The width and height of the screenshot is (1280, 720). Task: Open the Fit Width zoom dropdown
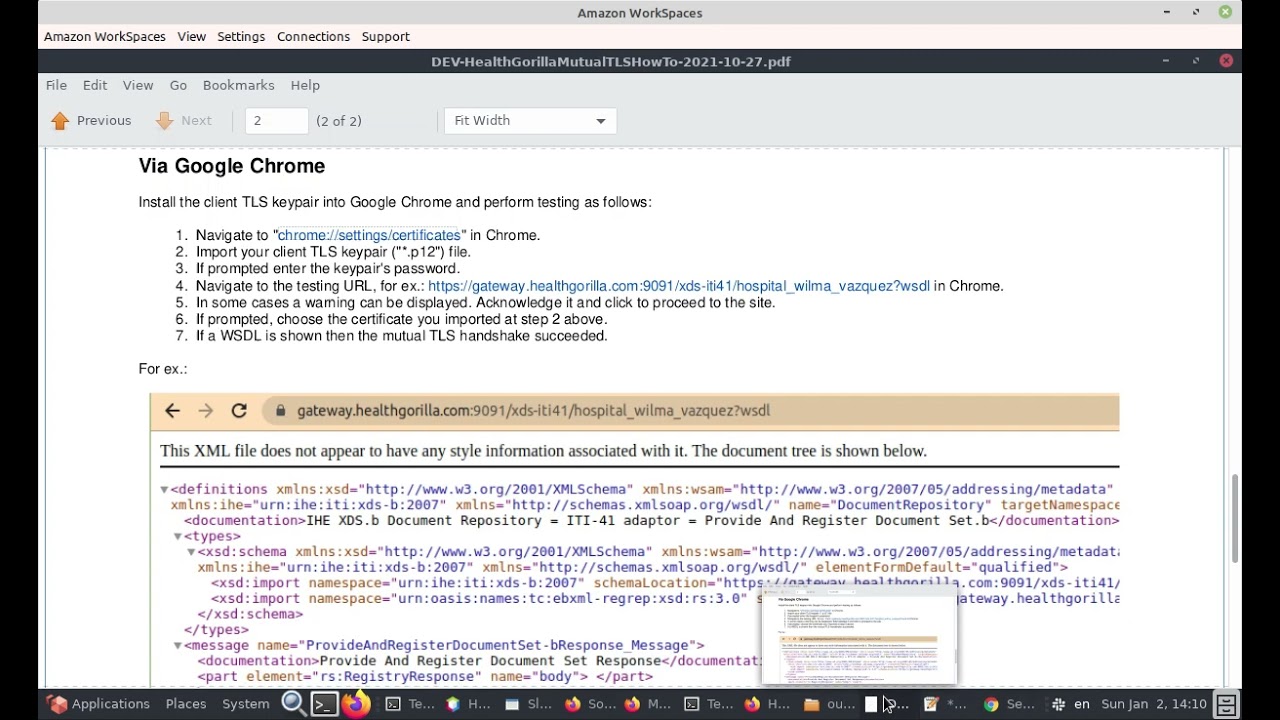coord(530,121)
